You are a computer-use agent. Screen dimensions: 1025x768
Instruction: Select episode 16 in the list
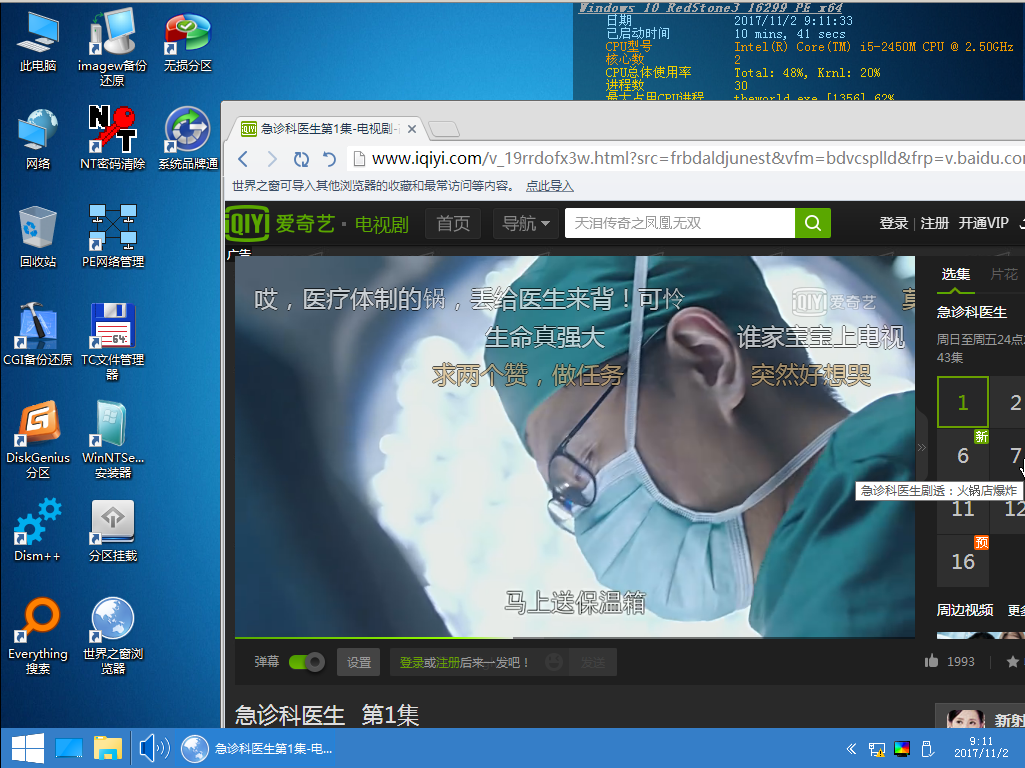[963, 561]
